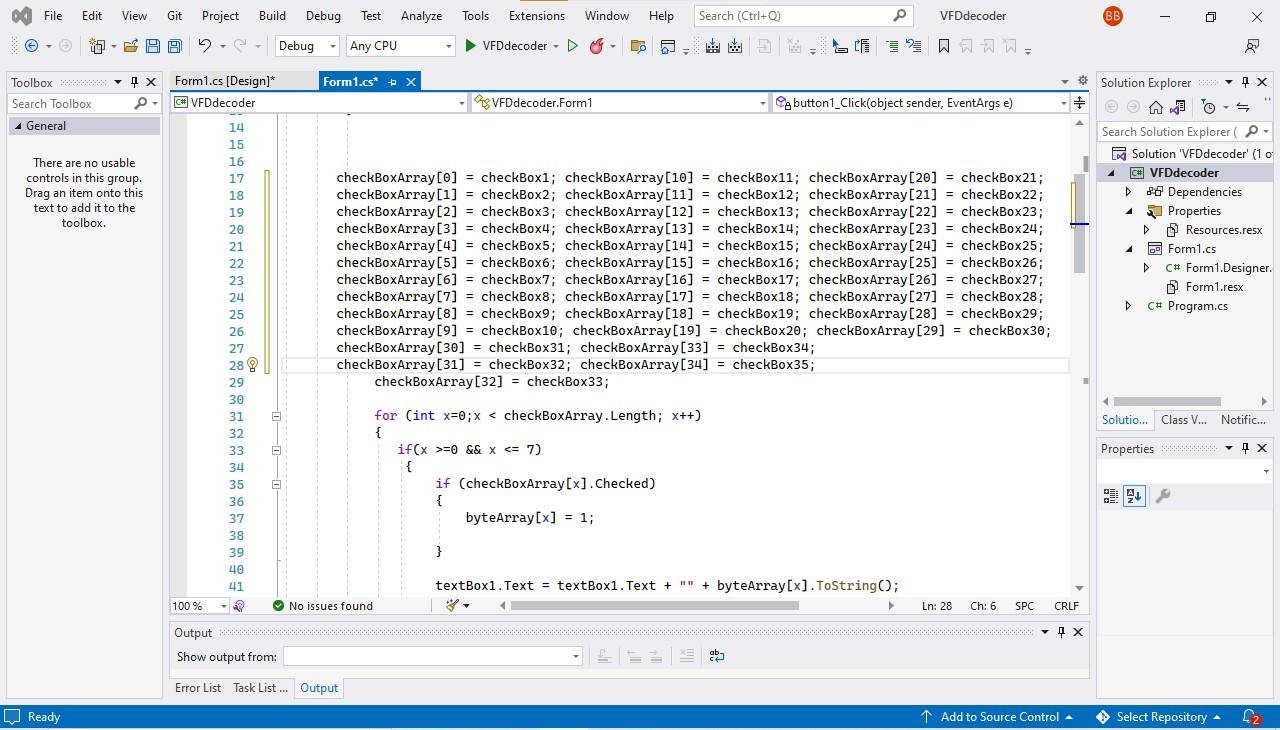Open the button1_Click member dropdown

coord(920,102)
